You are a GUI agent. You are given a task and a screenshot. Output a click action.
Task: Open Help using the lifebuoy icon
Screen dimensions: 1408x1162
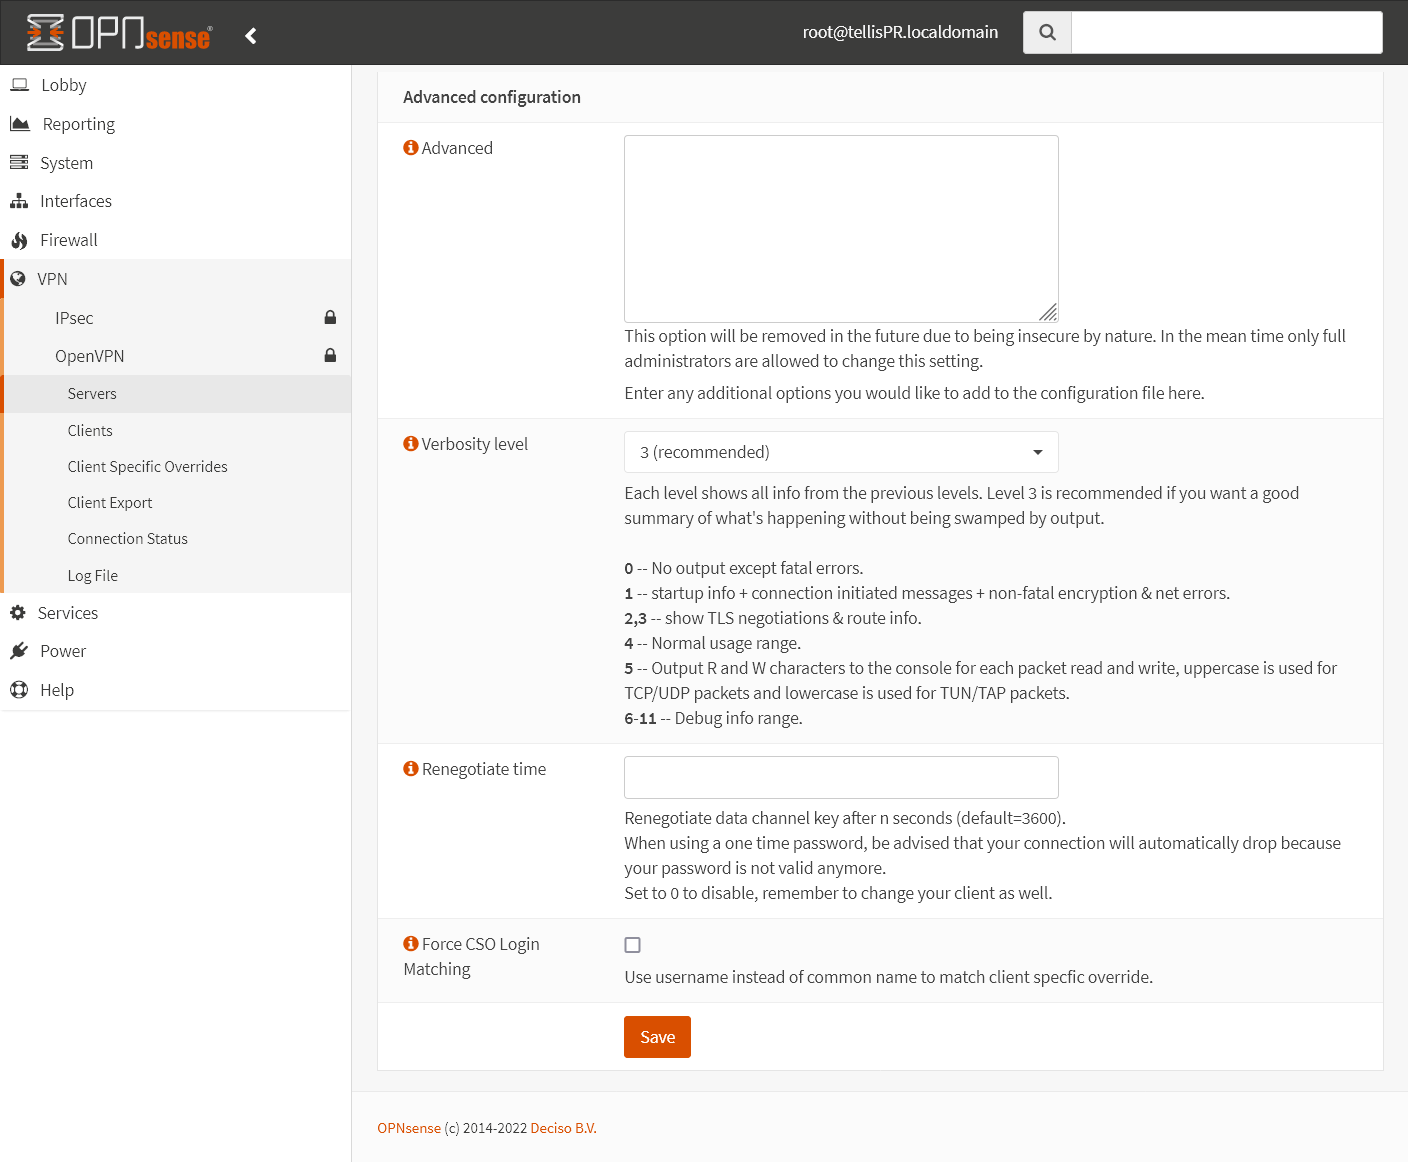point(20,690)
